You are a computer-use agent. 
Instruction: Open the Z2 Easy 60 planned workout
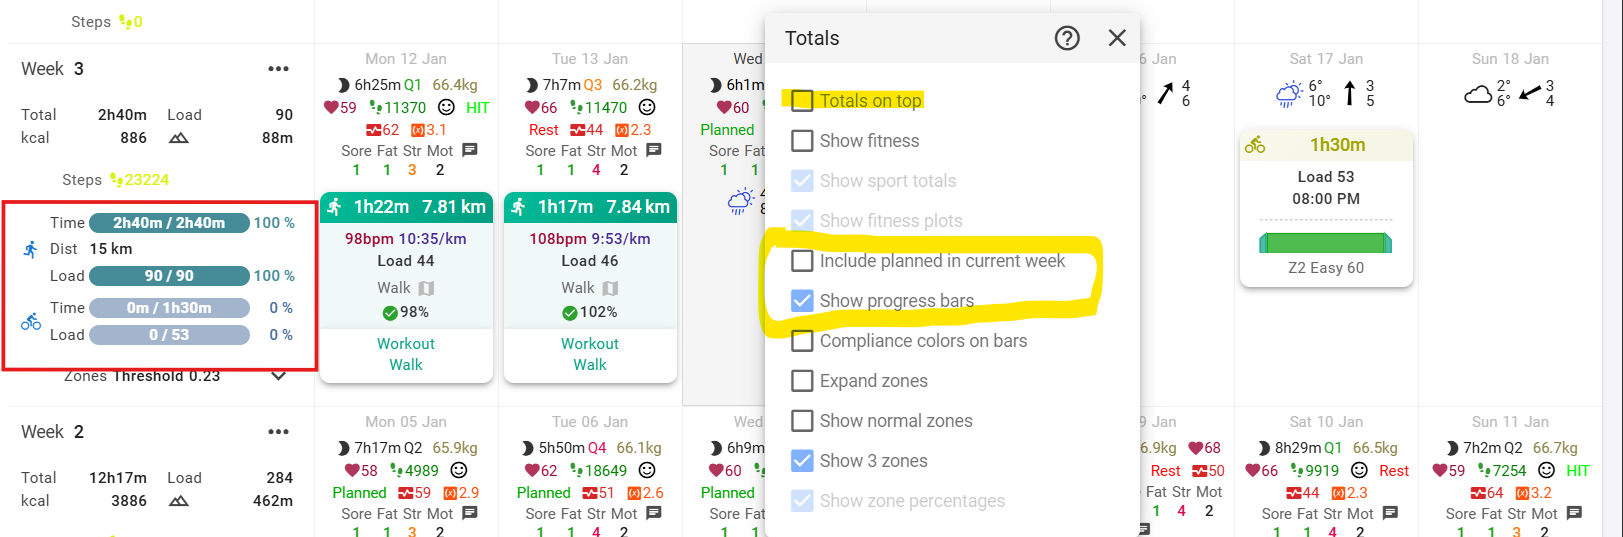click(x=1326, y=267)
